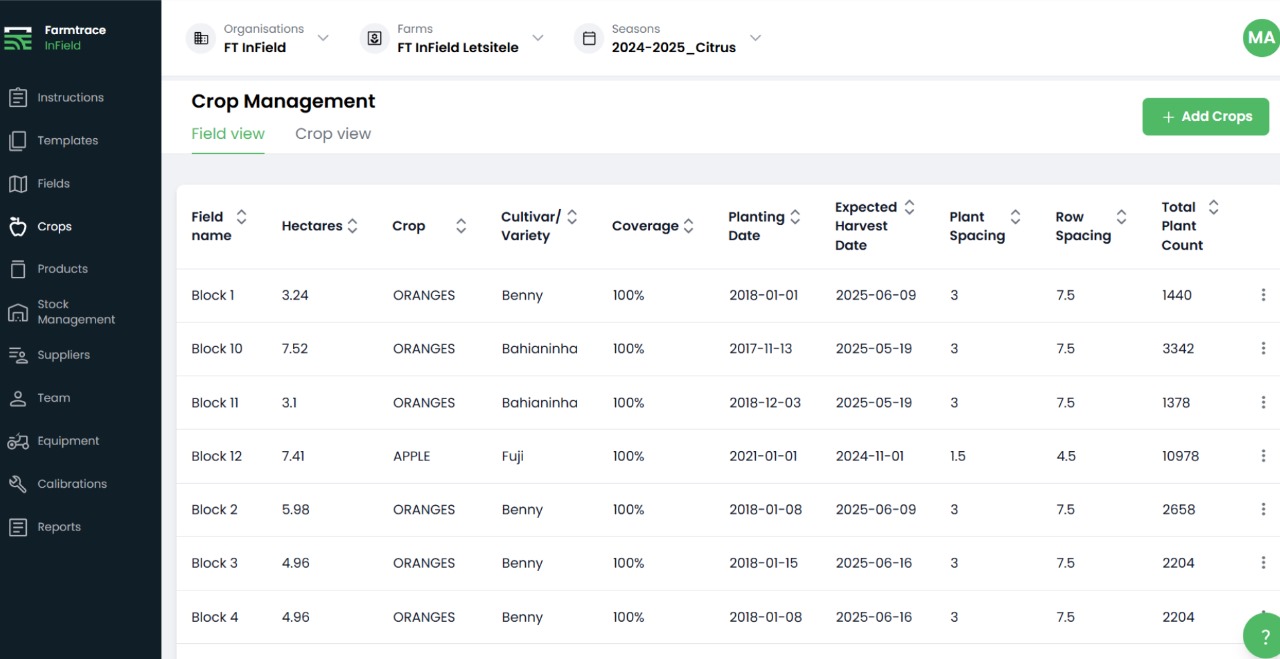Switch to Crop view tab
The image size is (1280, 659).
(333, 134)
